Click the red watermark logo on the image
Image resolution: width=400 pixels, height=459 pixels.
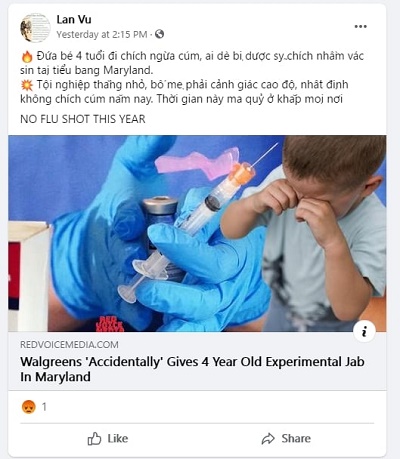(x=110, y=323)
